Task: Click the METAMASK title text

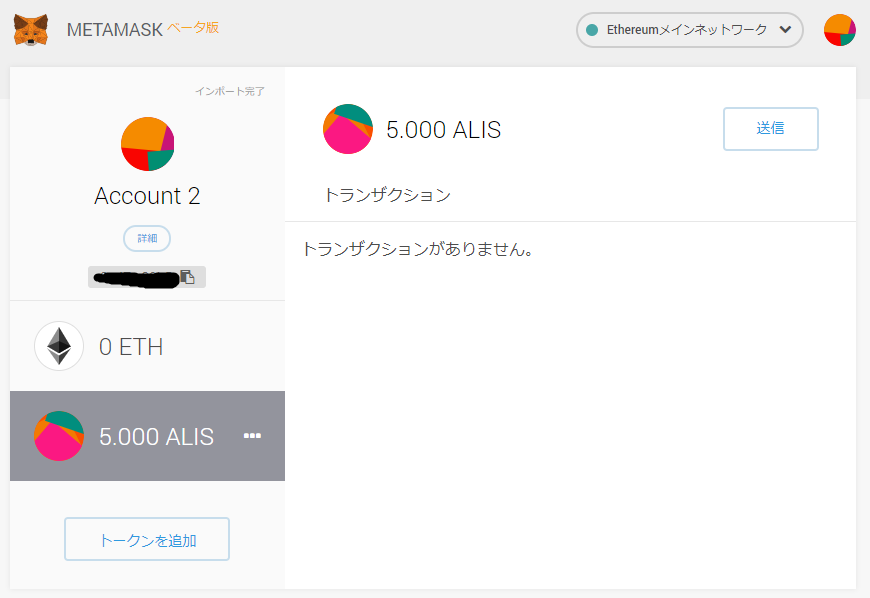Action: [114, 30]
